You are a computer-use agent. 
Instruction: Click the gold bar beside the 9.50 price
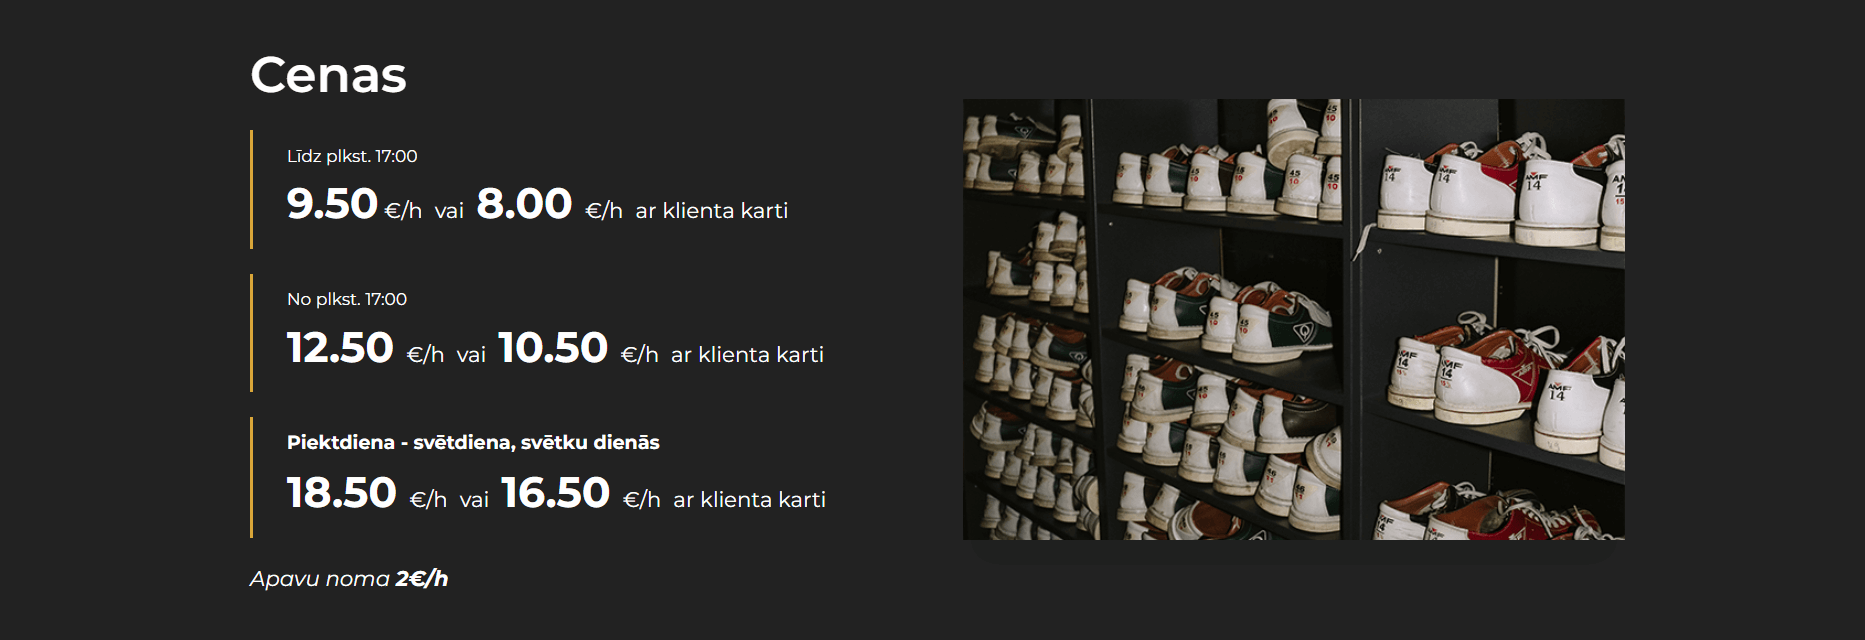tap(251, 189)
